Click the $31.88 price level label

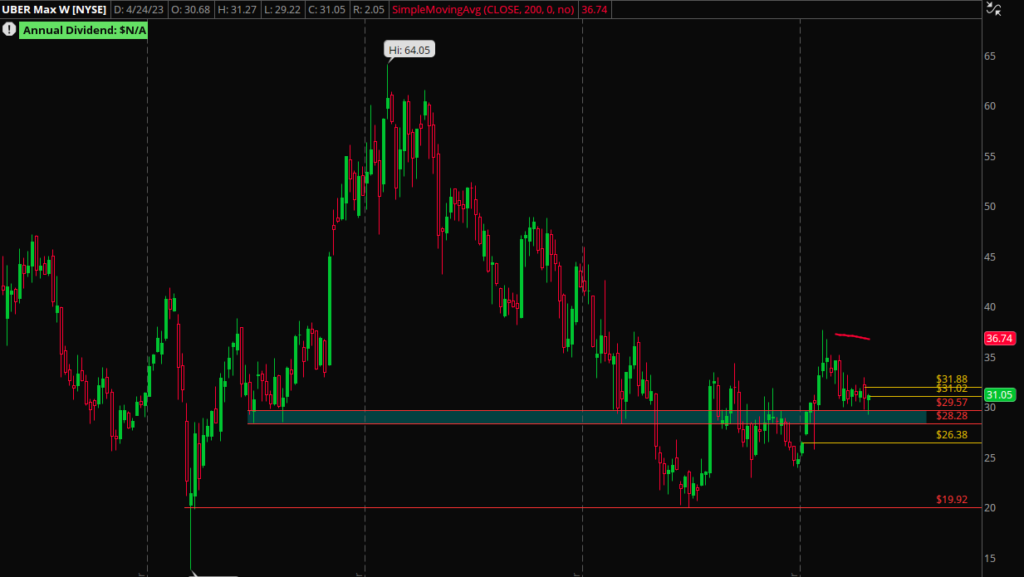coord(951,380)
